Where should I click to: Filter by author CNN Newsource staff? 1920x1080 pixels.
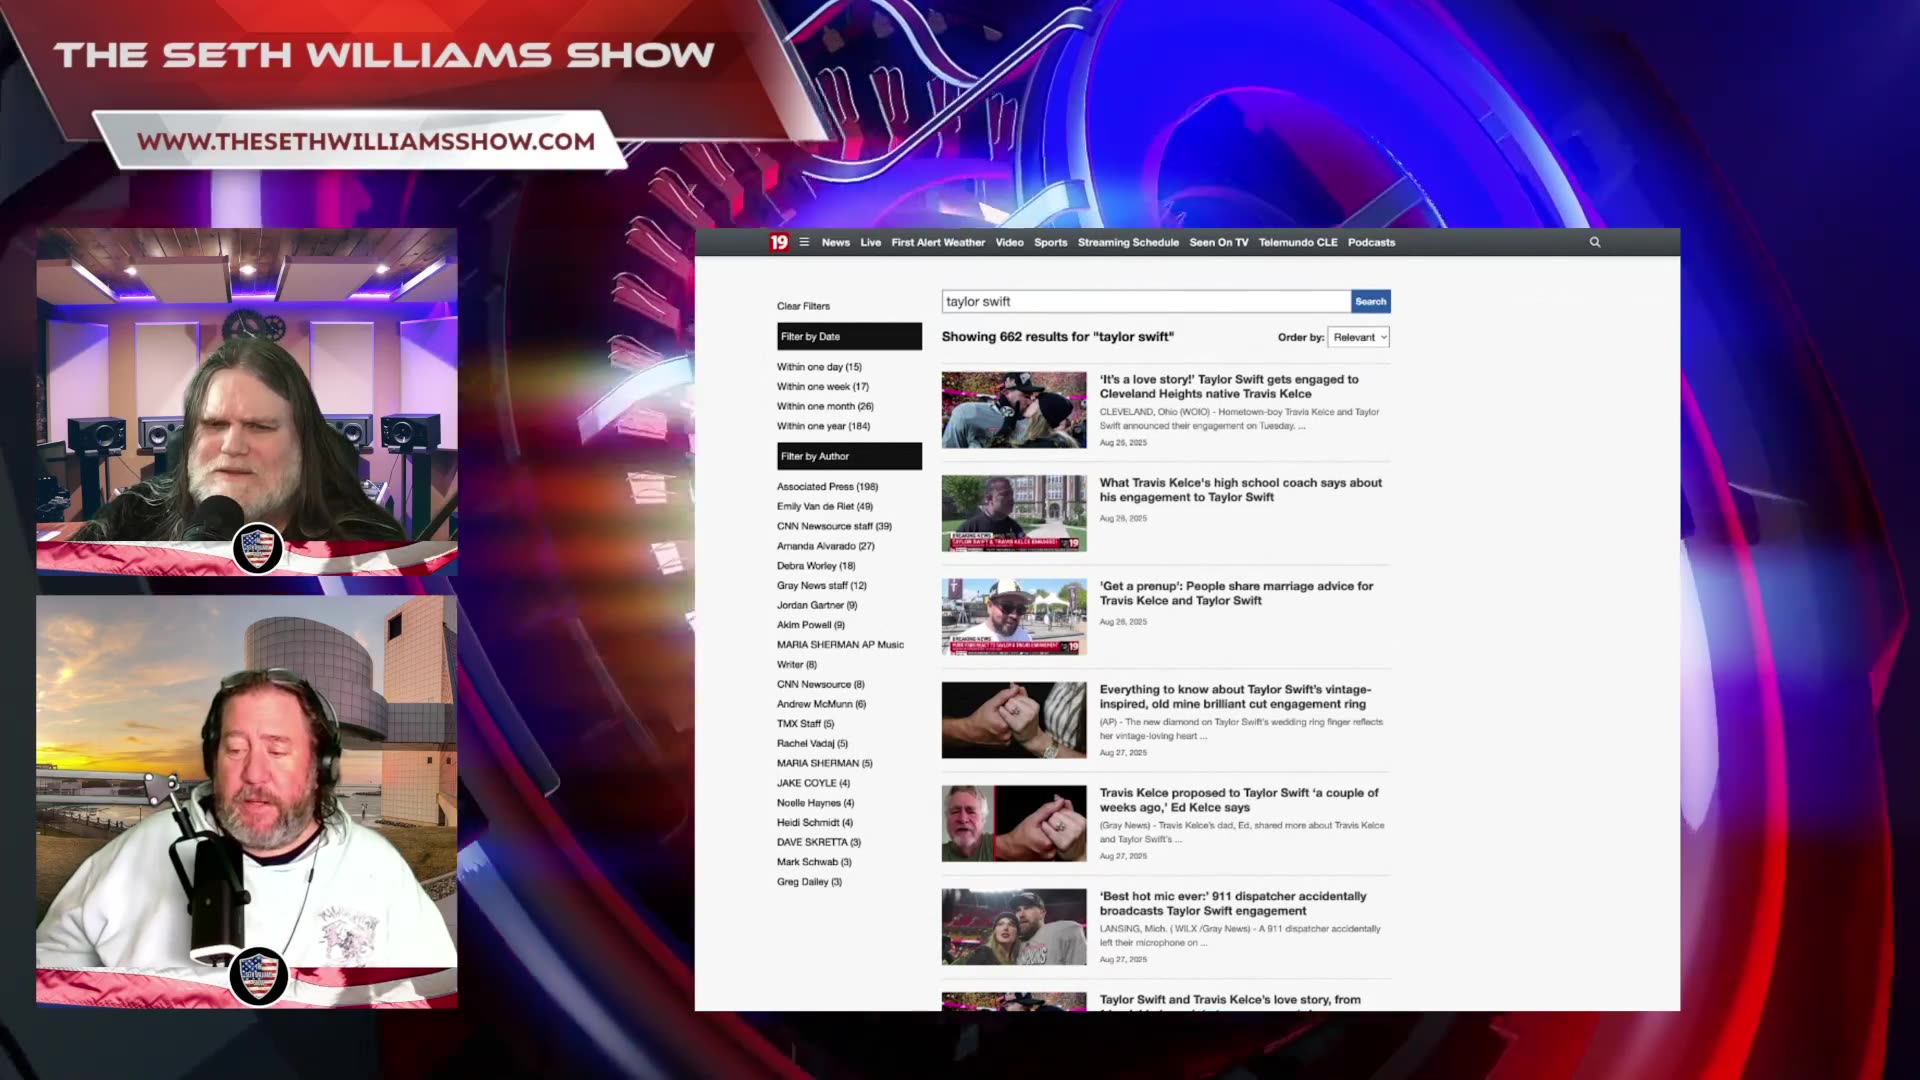[834, 526]
